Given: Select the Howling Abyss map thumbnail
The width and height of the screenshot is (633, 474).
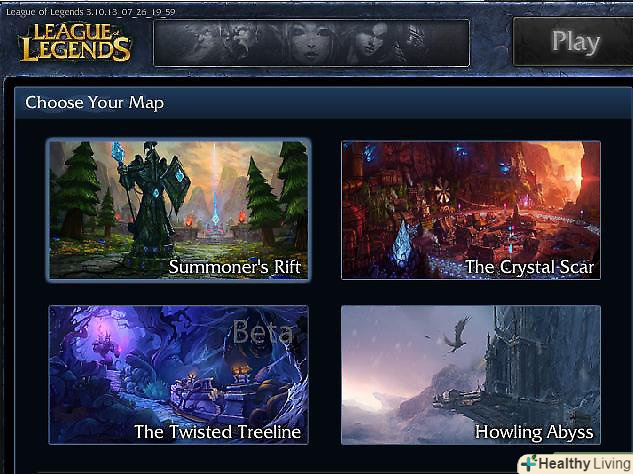Looking at the screenshot, I should 471,375.
